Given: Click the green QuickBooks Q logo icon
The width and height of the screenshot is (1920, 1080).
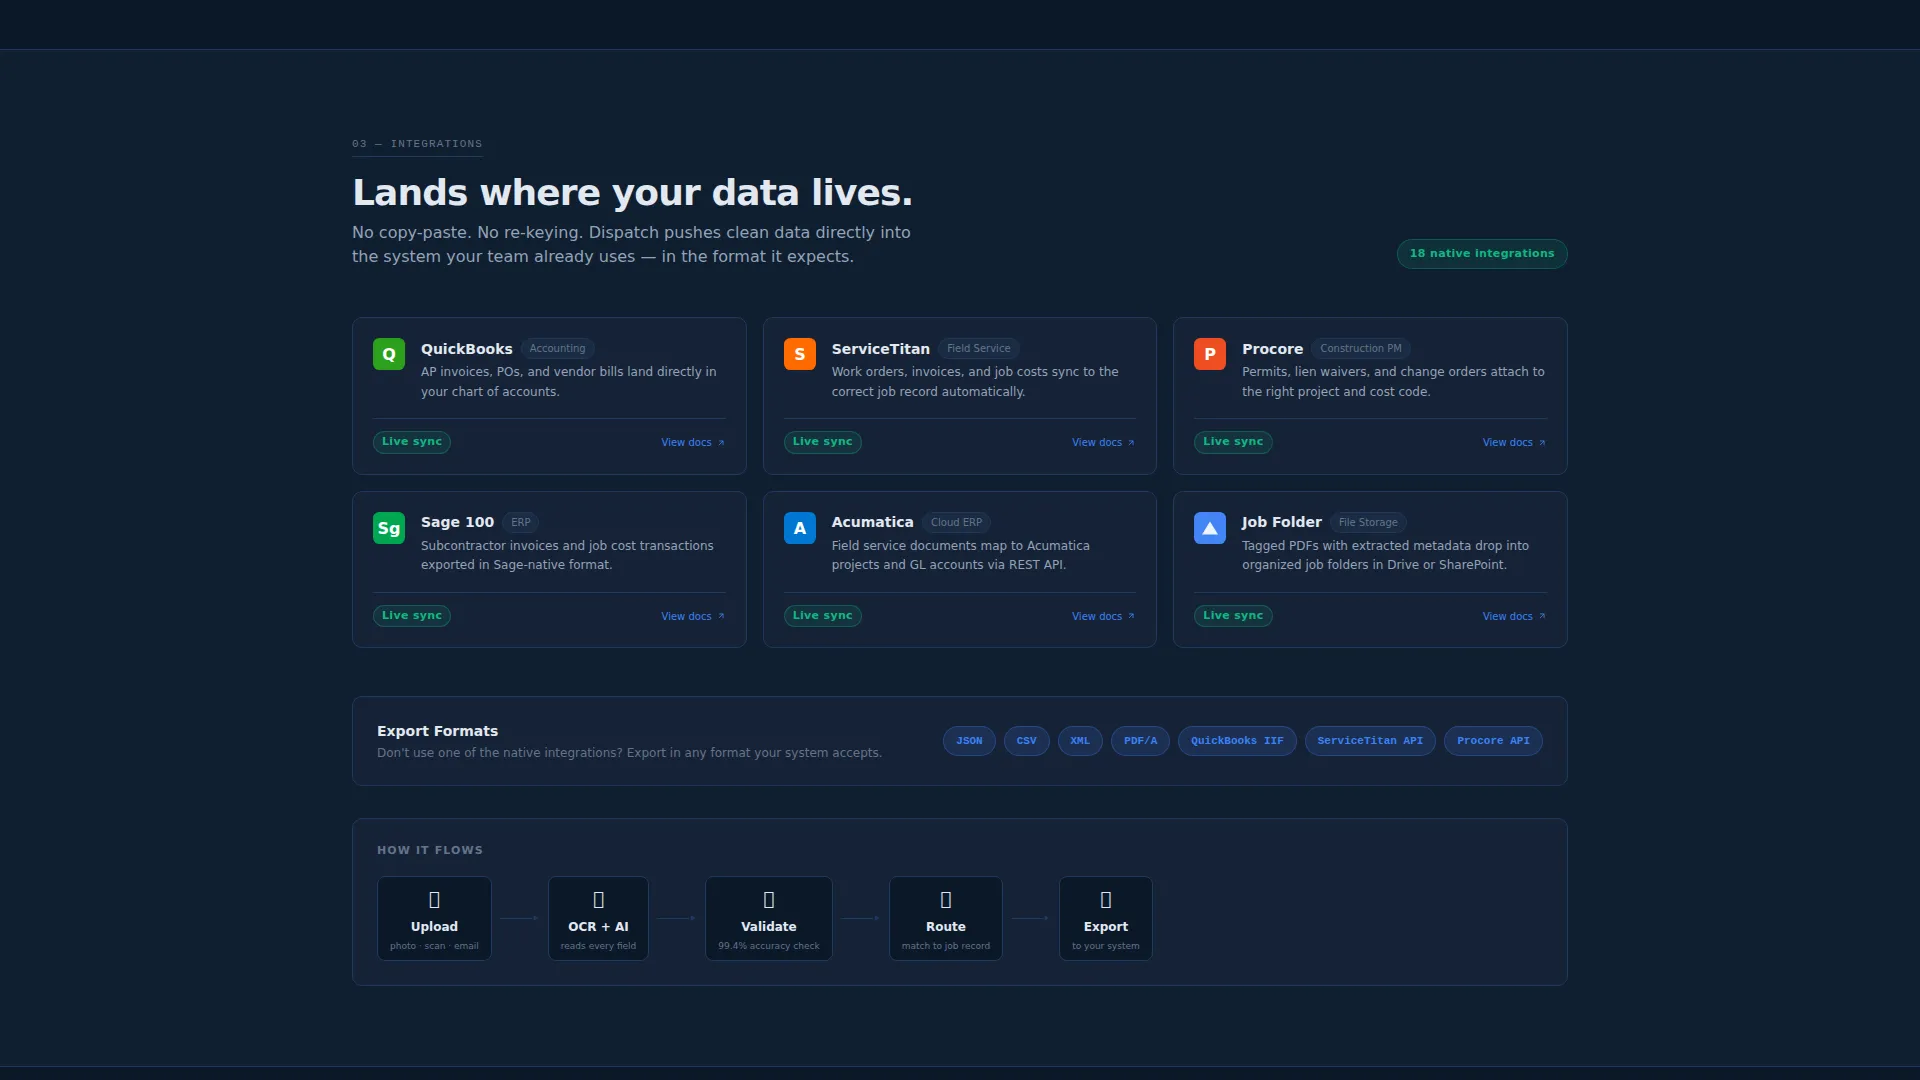Looking at the screenshot, I should 389,354.
